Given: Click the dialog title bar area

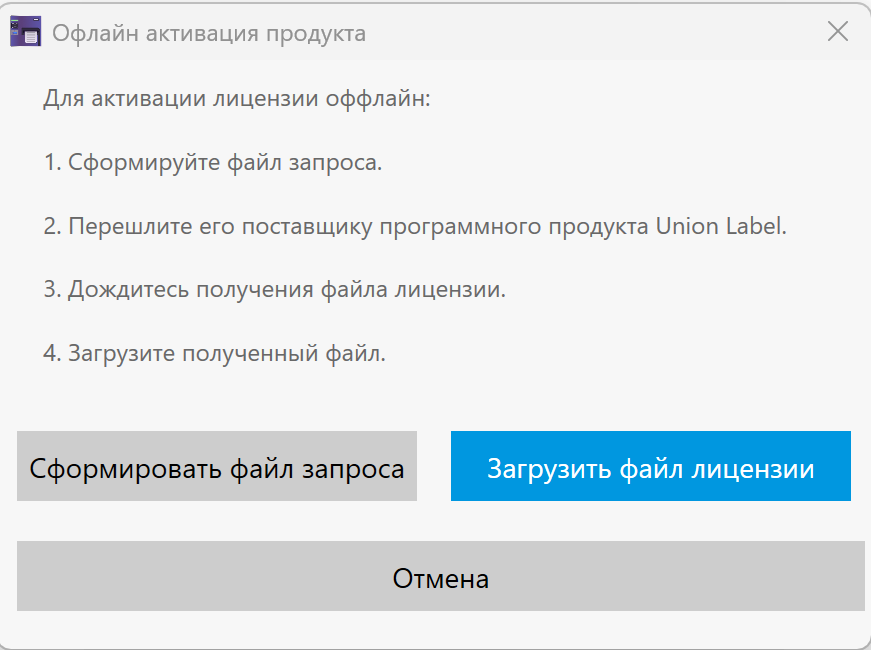Looking at the screenshot, I should pos(500,31).
